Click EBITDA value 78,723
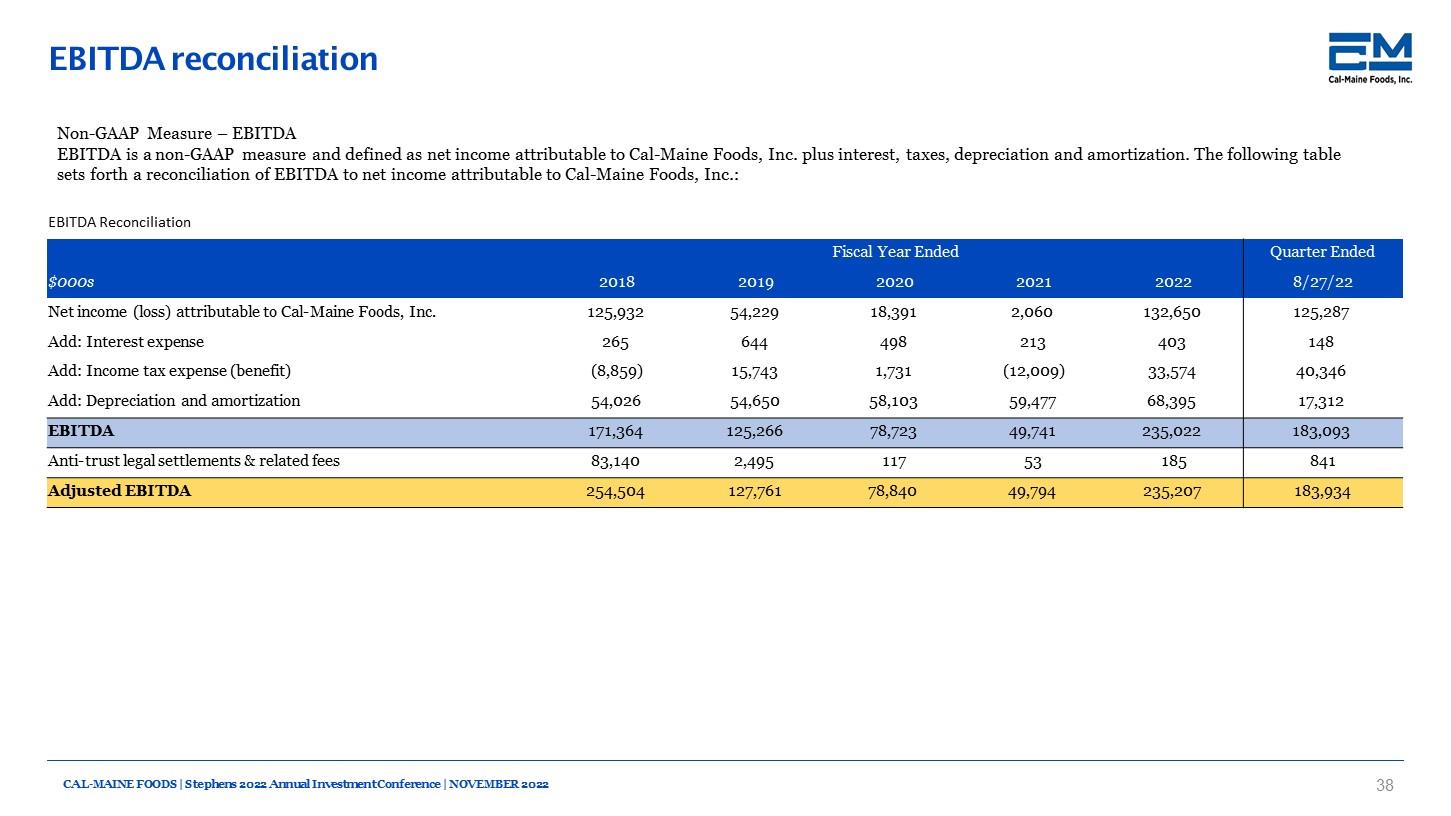The image size is (1451, 816). (894, 432)
